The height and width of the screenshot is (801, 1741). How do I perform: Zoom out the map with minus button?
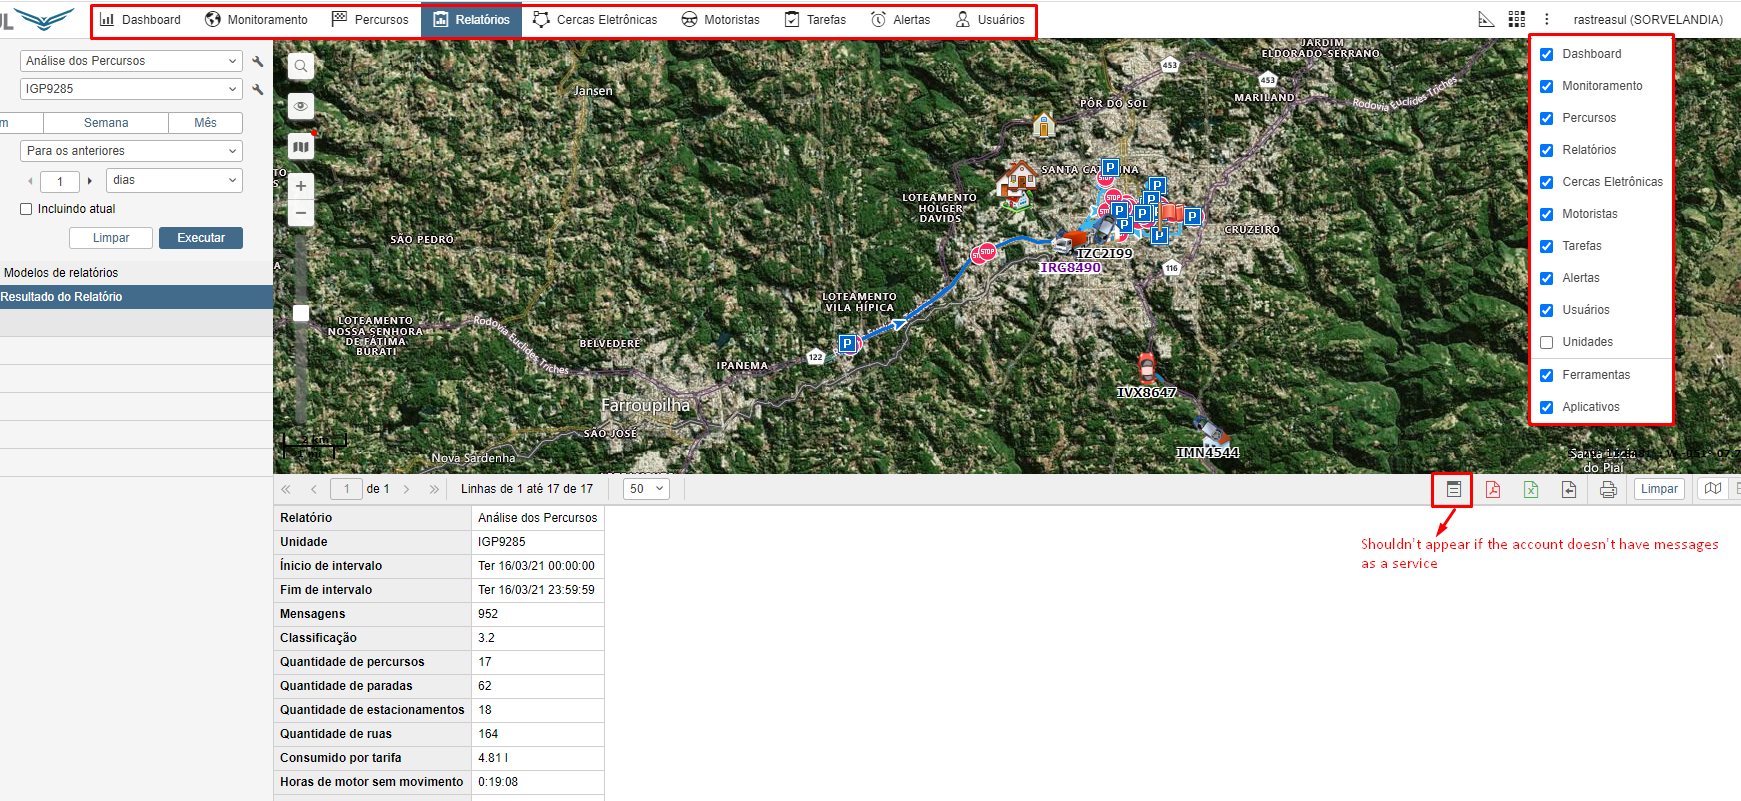301,213
